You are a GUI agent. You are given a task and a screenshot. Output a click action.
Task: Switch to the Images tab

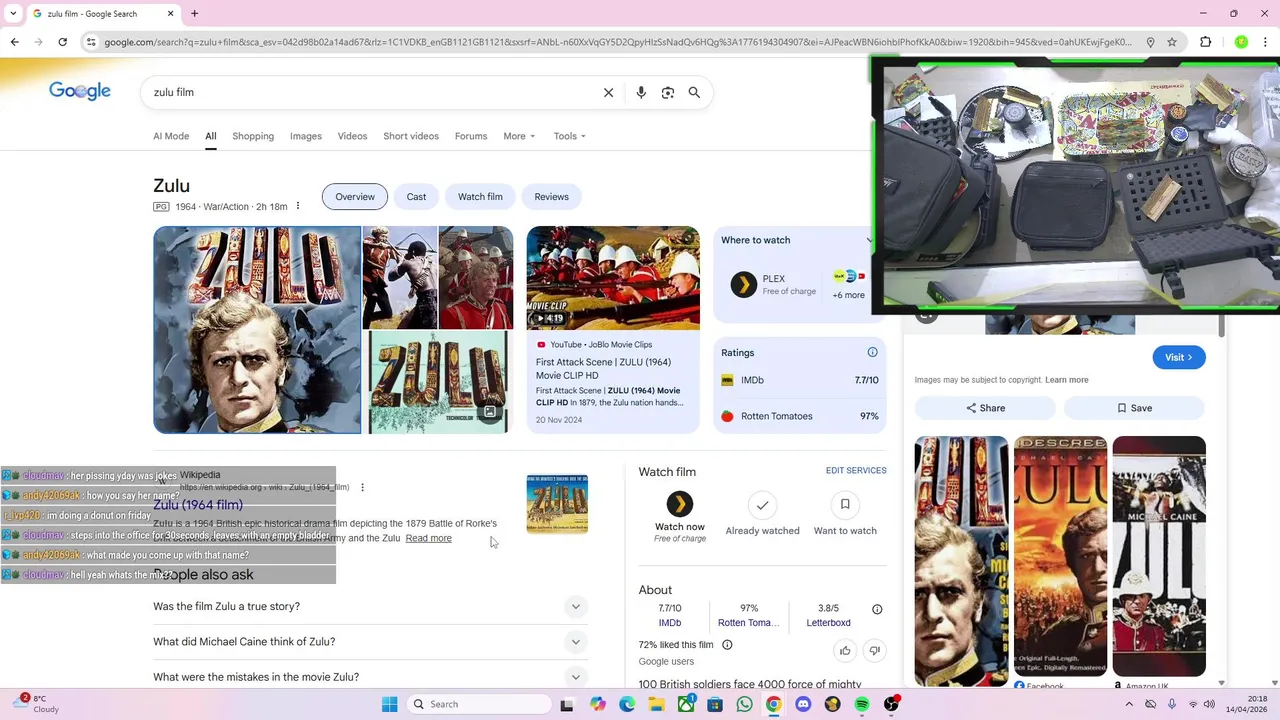(306, 136)
